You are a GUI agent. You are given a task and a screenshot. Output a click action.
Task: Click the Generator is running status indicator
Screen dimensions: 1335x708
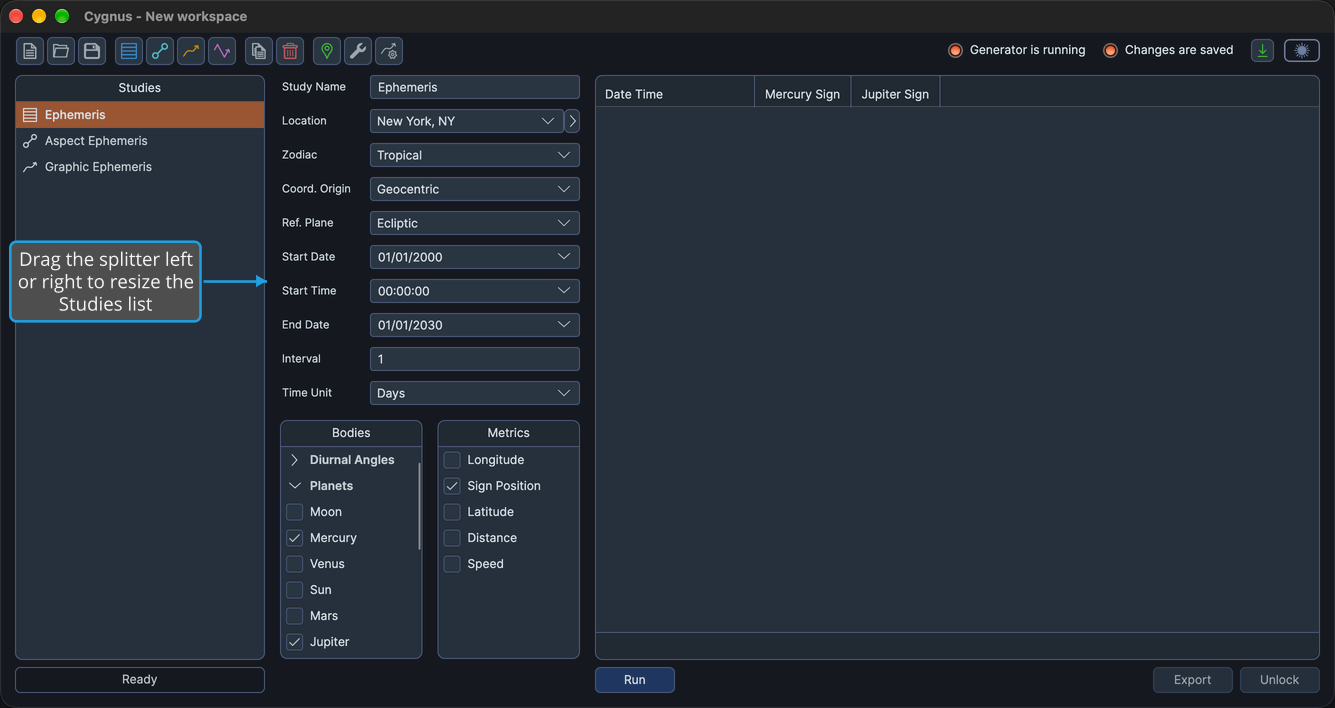tap(1017, 50)
